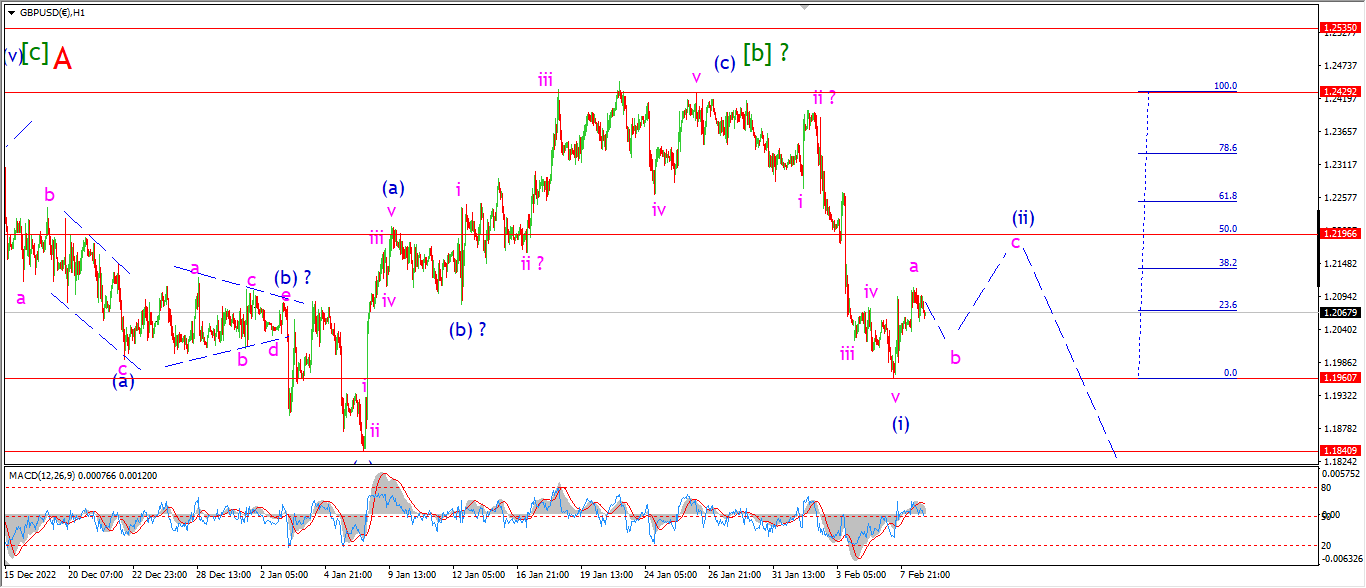Viewport: 1366px width, 588px height.
Task: Click the 1.21966 red price level tag
Action: pos(1340,233)
